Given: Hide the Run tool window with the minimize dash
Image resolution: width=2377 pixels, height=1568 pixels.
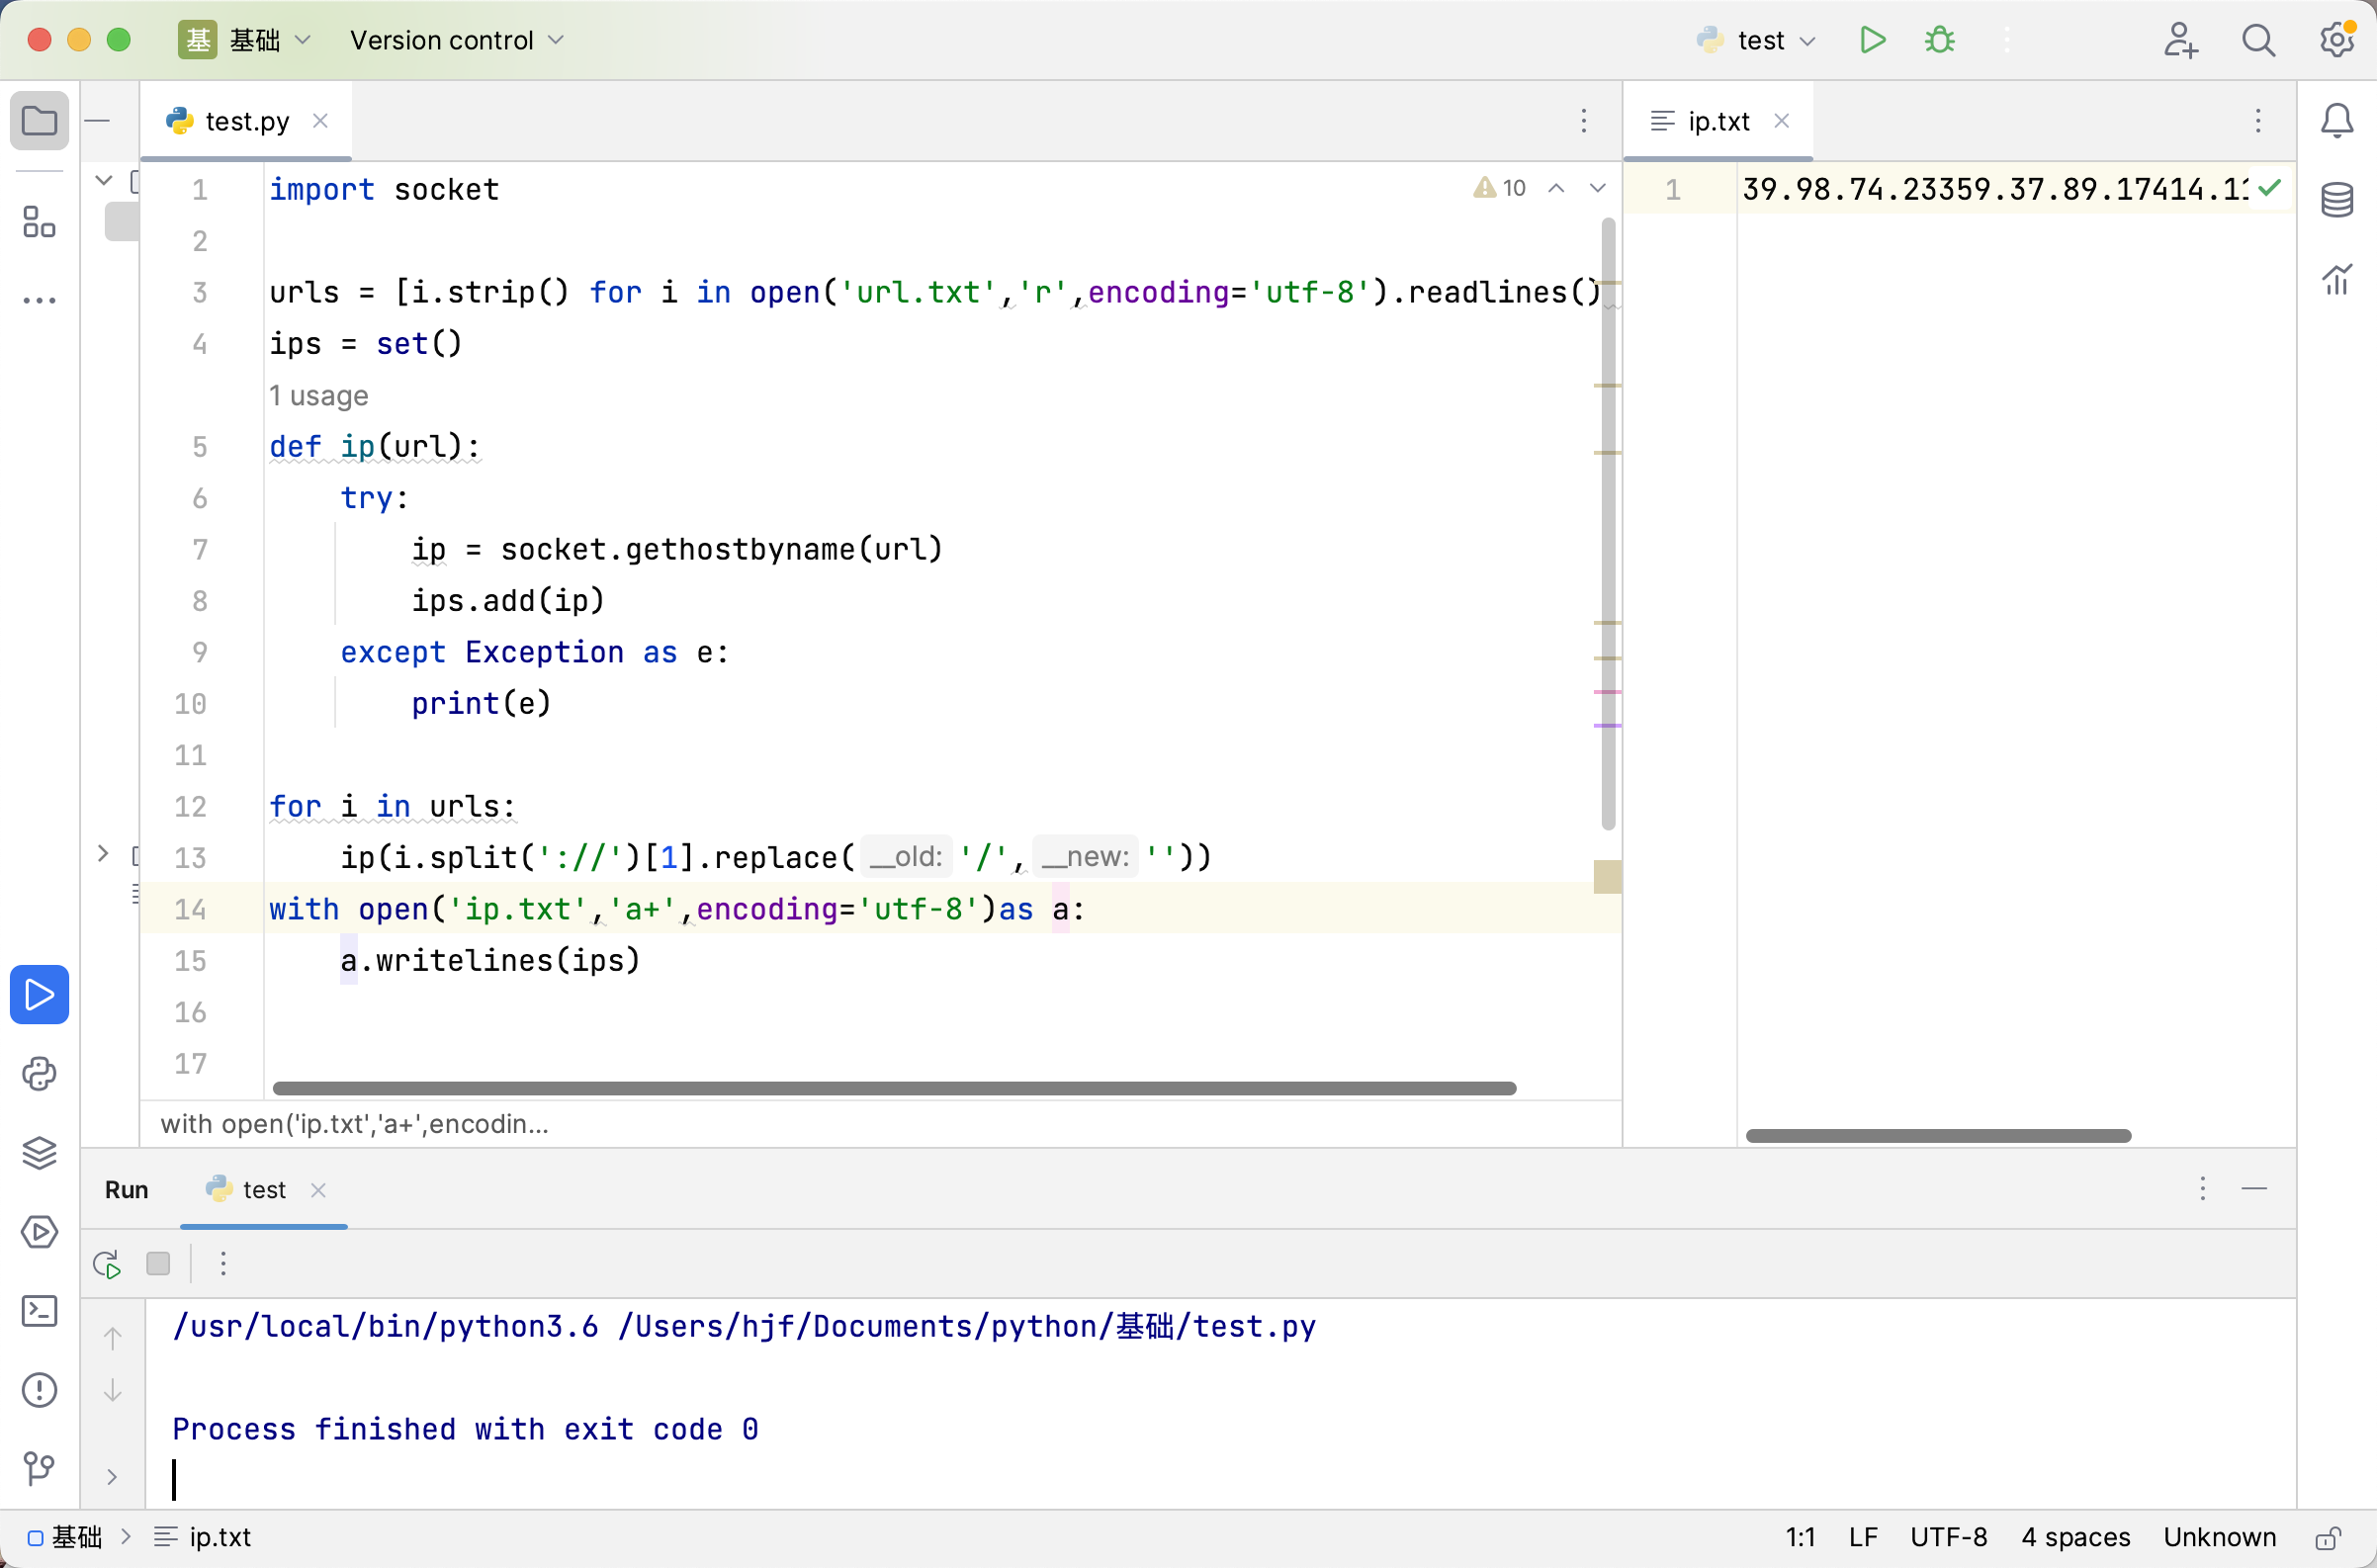Looking at the screenshot, I should [x=2254, y=1188].
